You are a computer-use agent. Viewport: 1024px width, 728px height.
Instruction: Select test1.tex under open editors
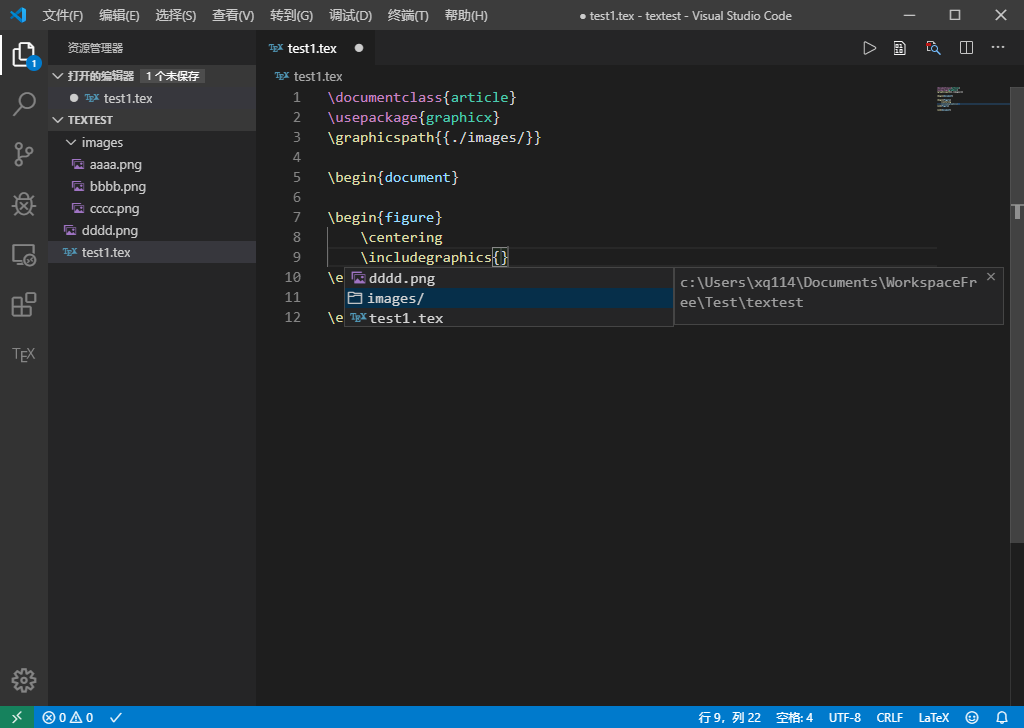tap(152, 99)
